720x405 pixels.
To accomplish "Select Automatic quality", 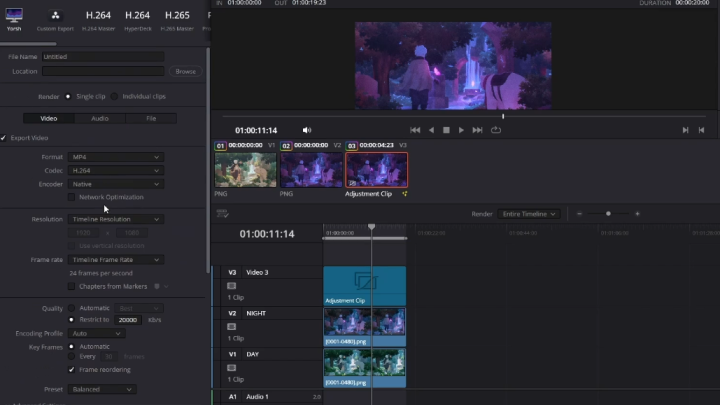I will tap(71, 308).
